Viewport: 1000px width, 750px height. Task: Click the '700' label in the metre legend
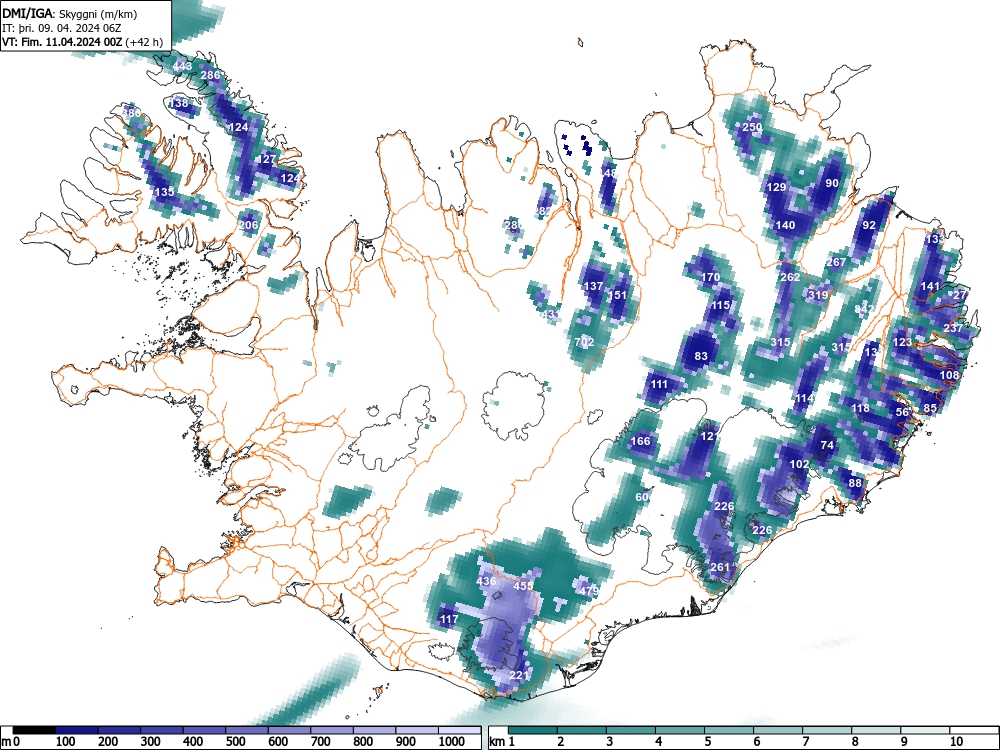click(x=320, y=741)
